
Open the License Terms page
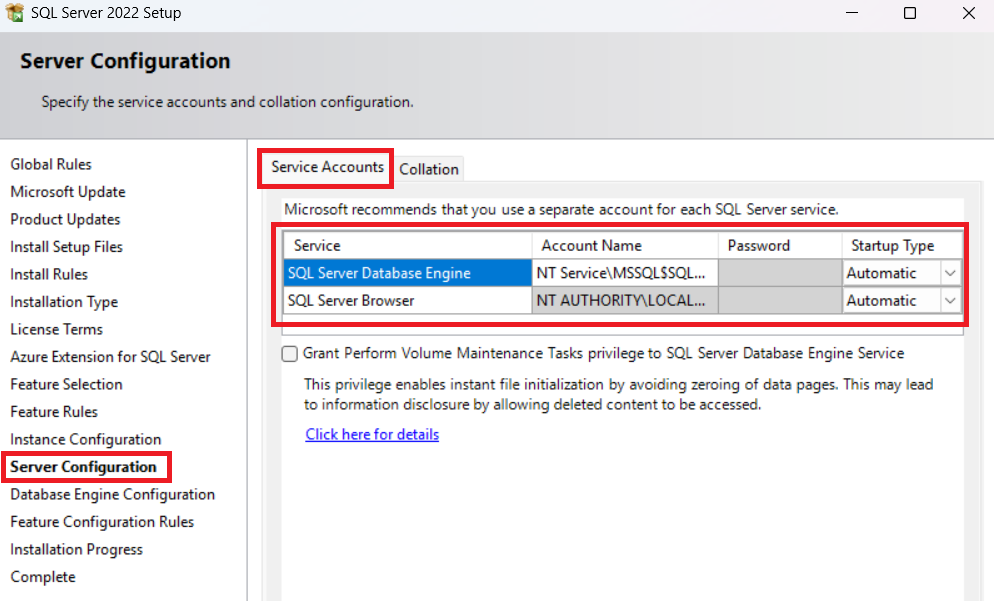tap(56, 329)
